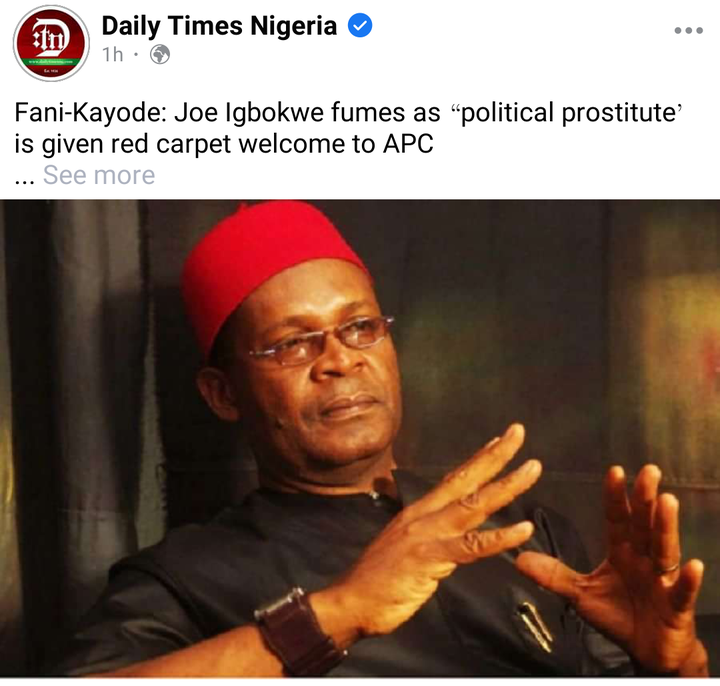Open the three-dot post options menu

click(688, 31)
